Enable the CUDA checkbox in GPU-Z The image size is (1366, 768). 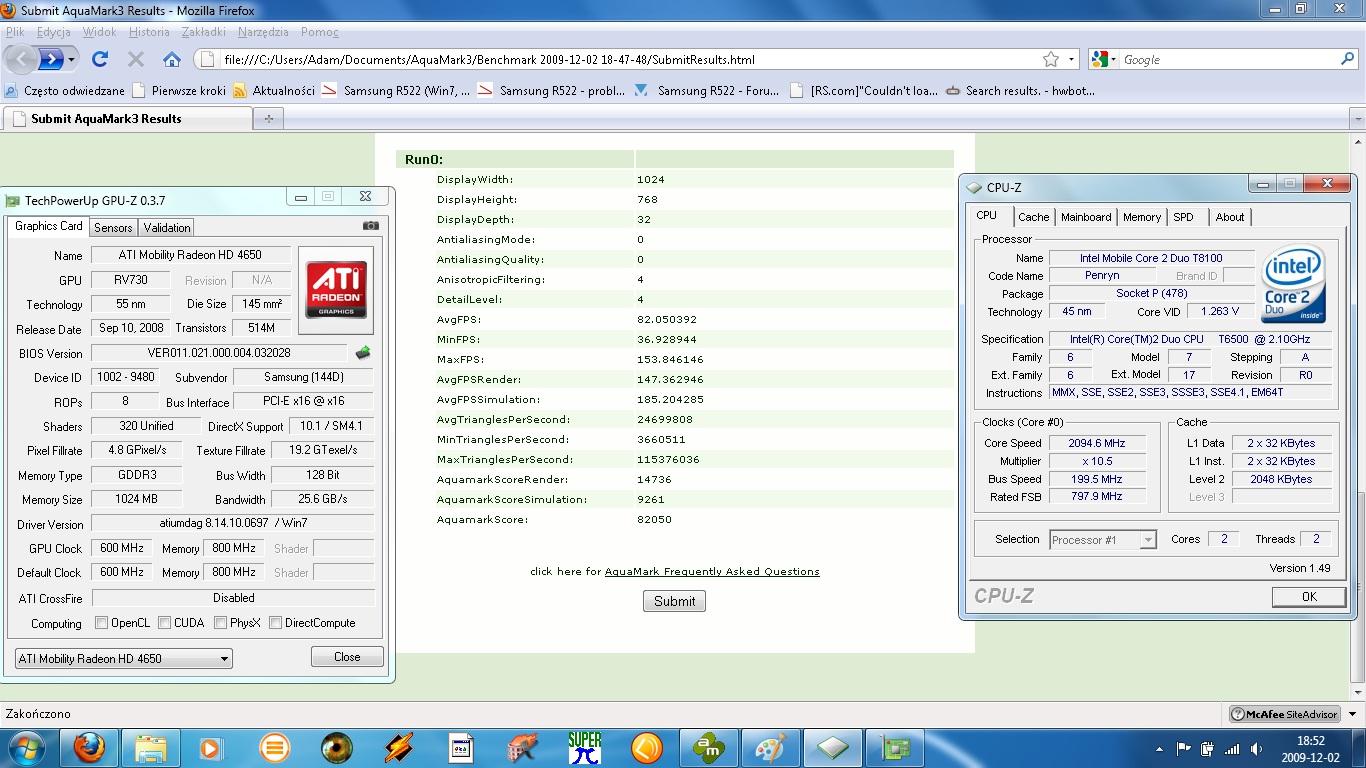click(164, 623)
